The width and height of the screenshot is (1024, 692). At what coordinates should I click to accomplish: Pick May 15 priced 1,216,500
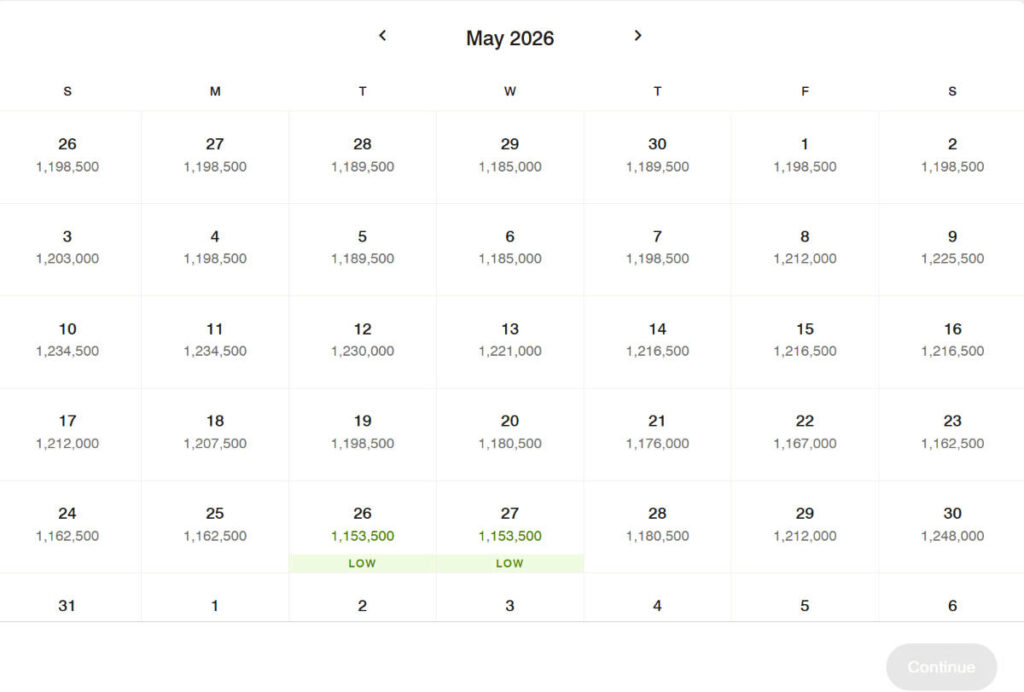click(x=805, y=340)
